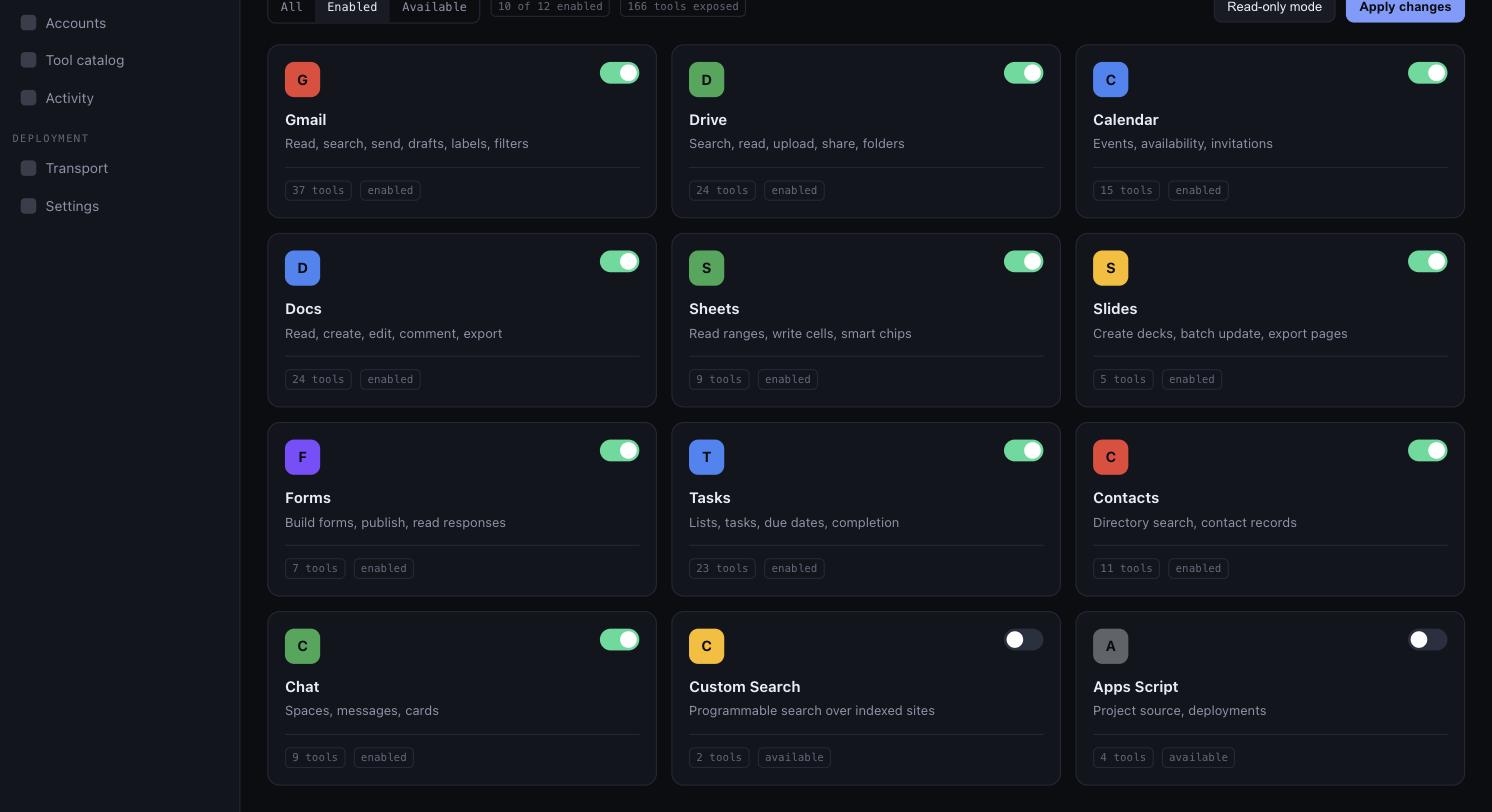Click the "166 tools exposed" badge
Image resolution: width=1492 pixels, height=812 pixels.
pyautogui.click(x=683, y=7)
